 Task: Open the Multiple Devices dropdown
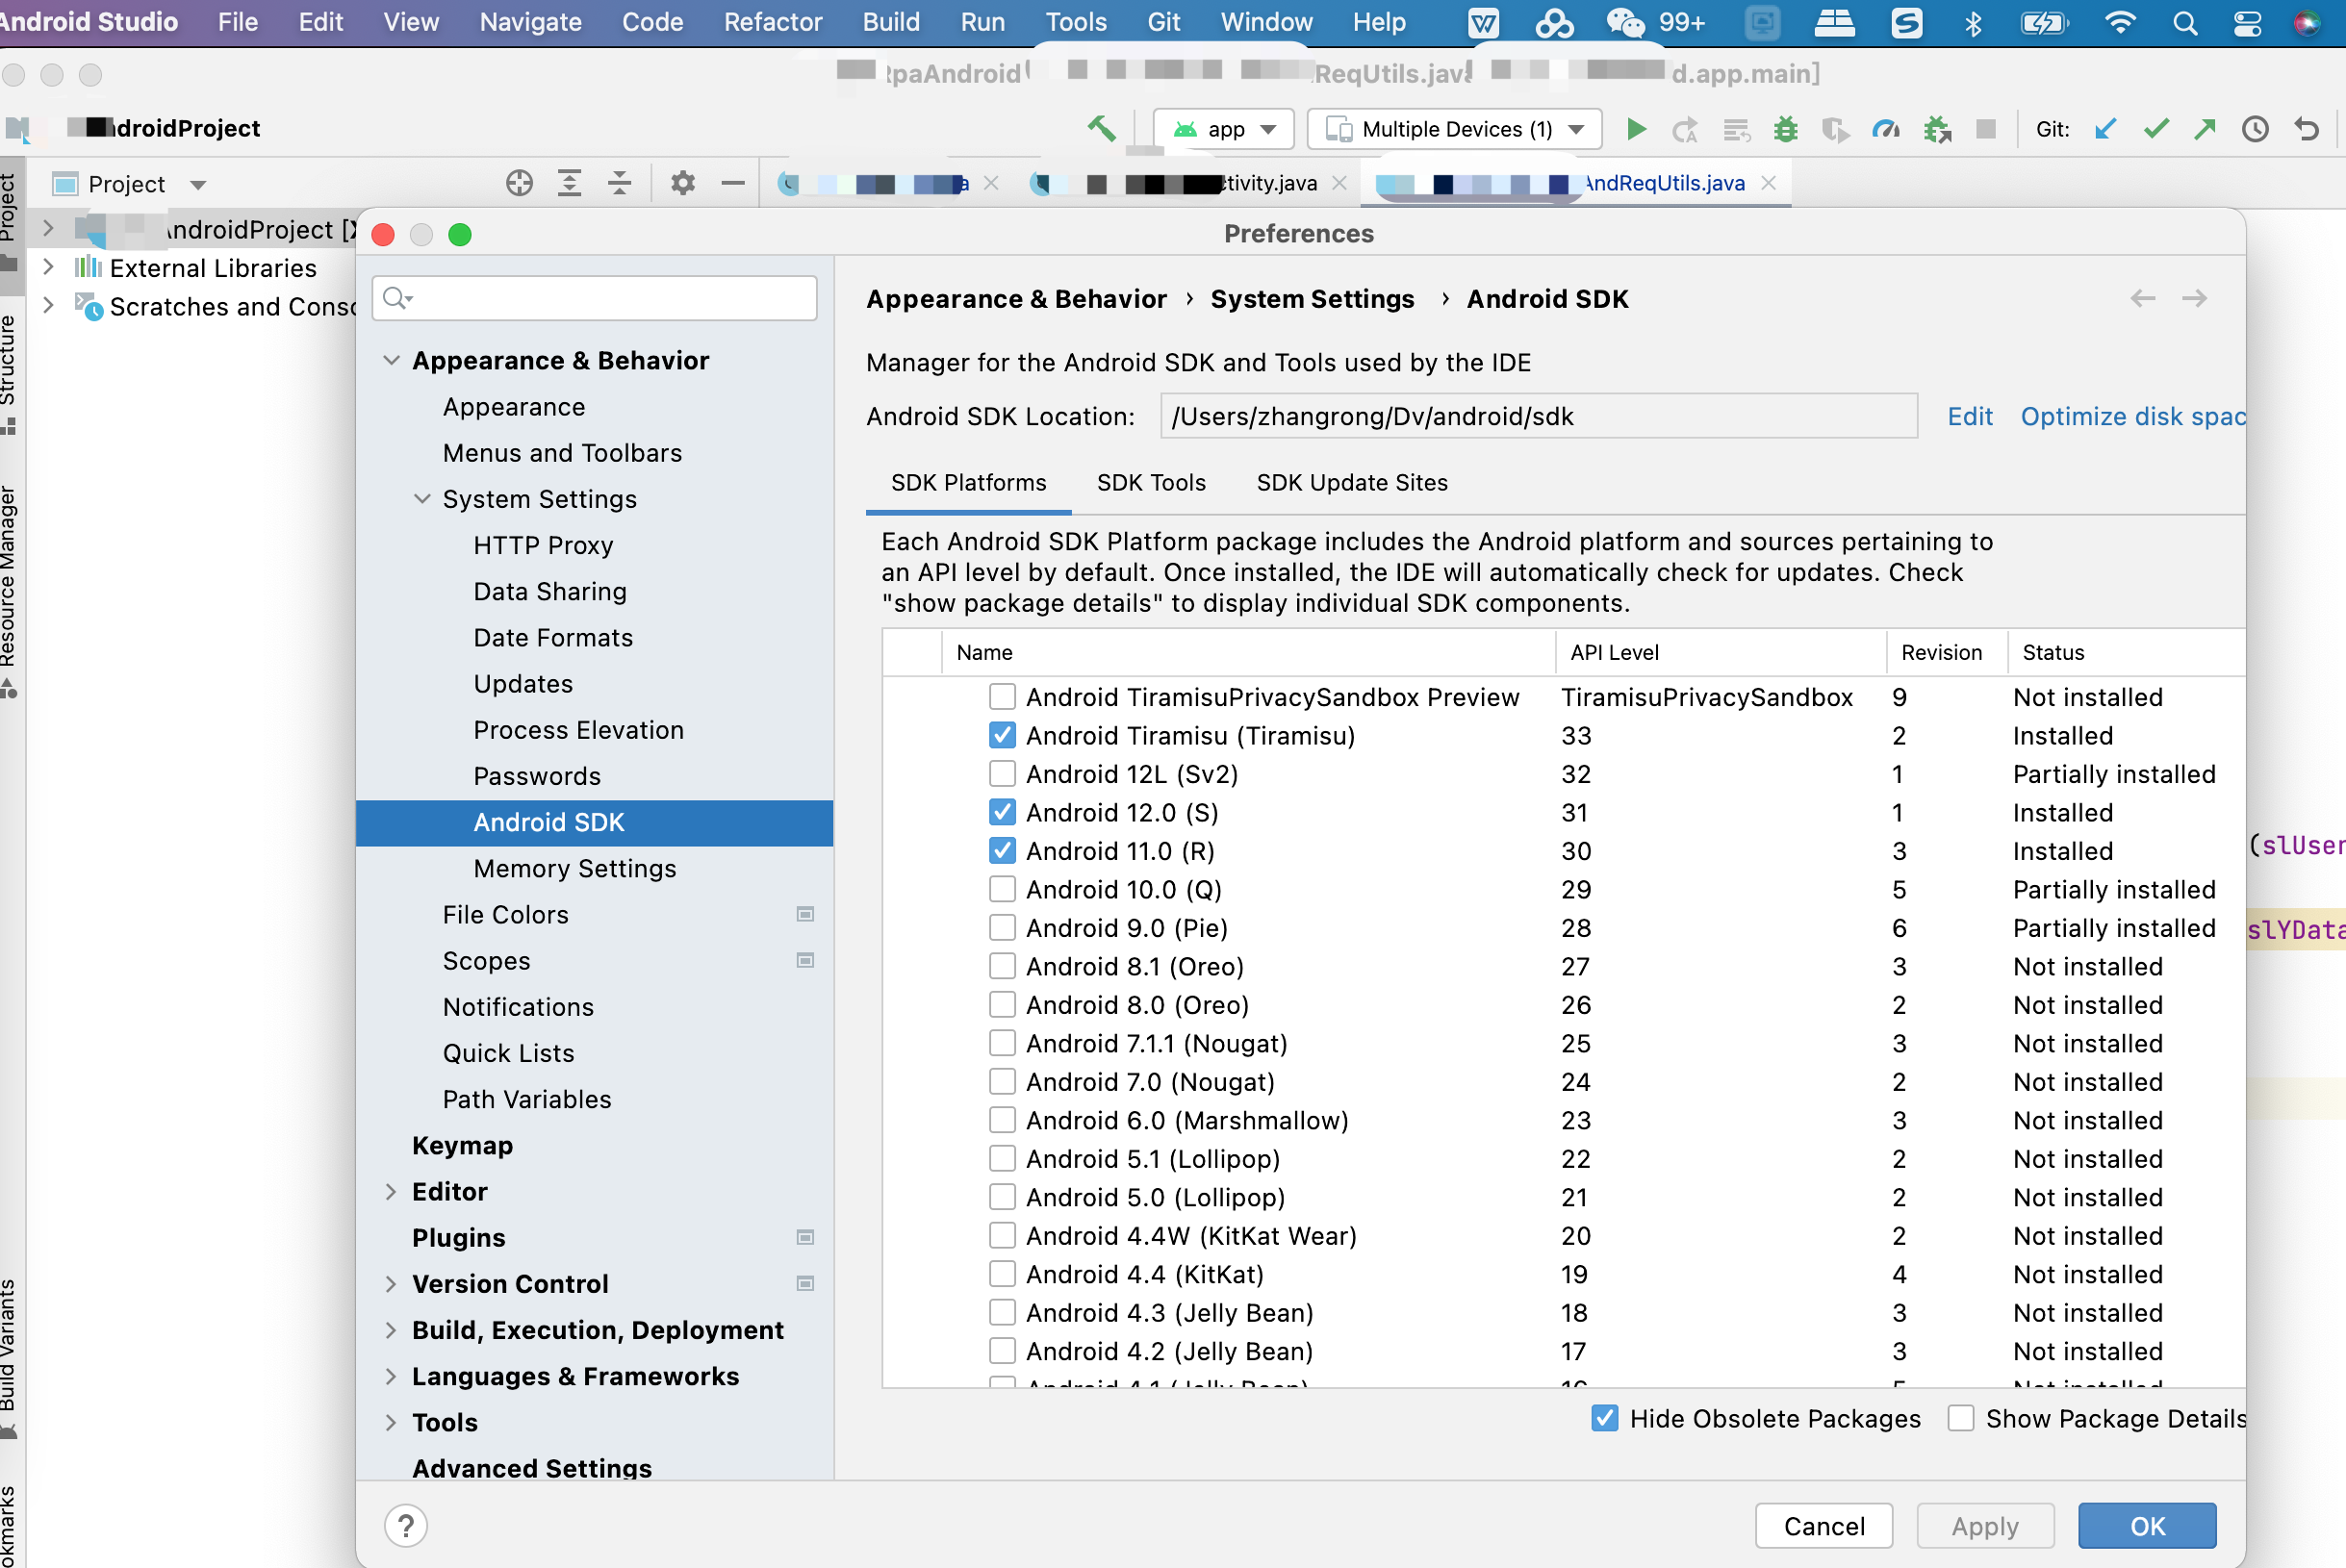click(1454, 129)
